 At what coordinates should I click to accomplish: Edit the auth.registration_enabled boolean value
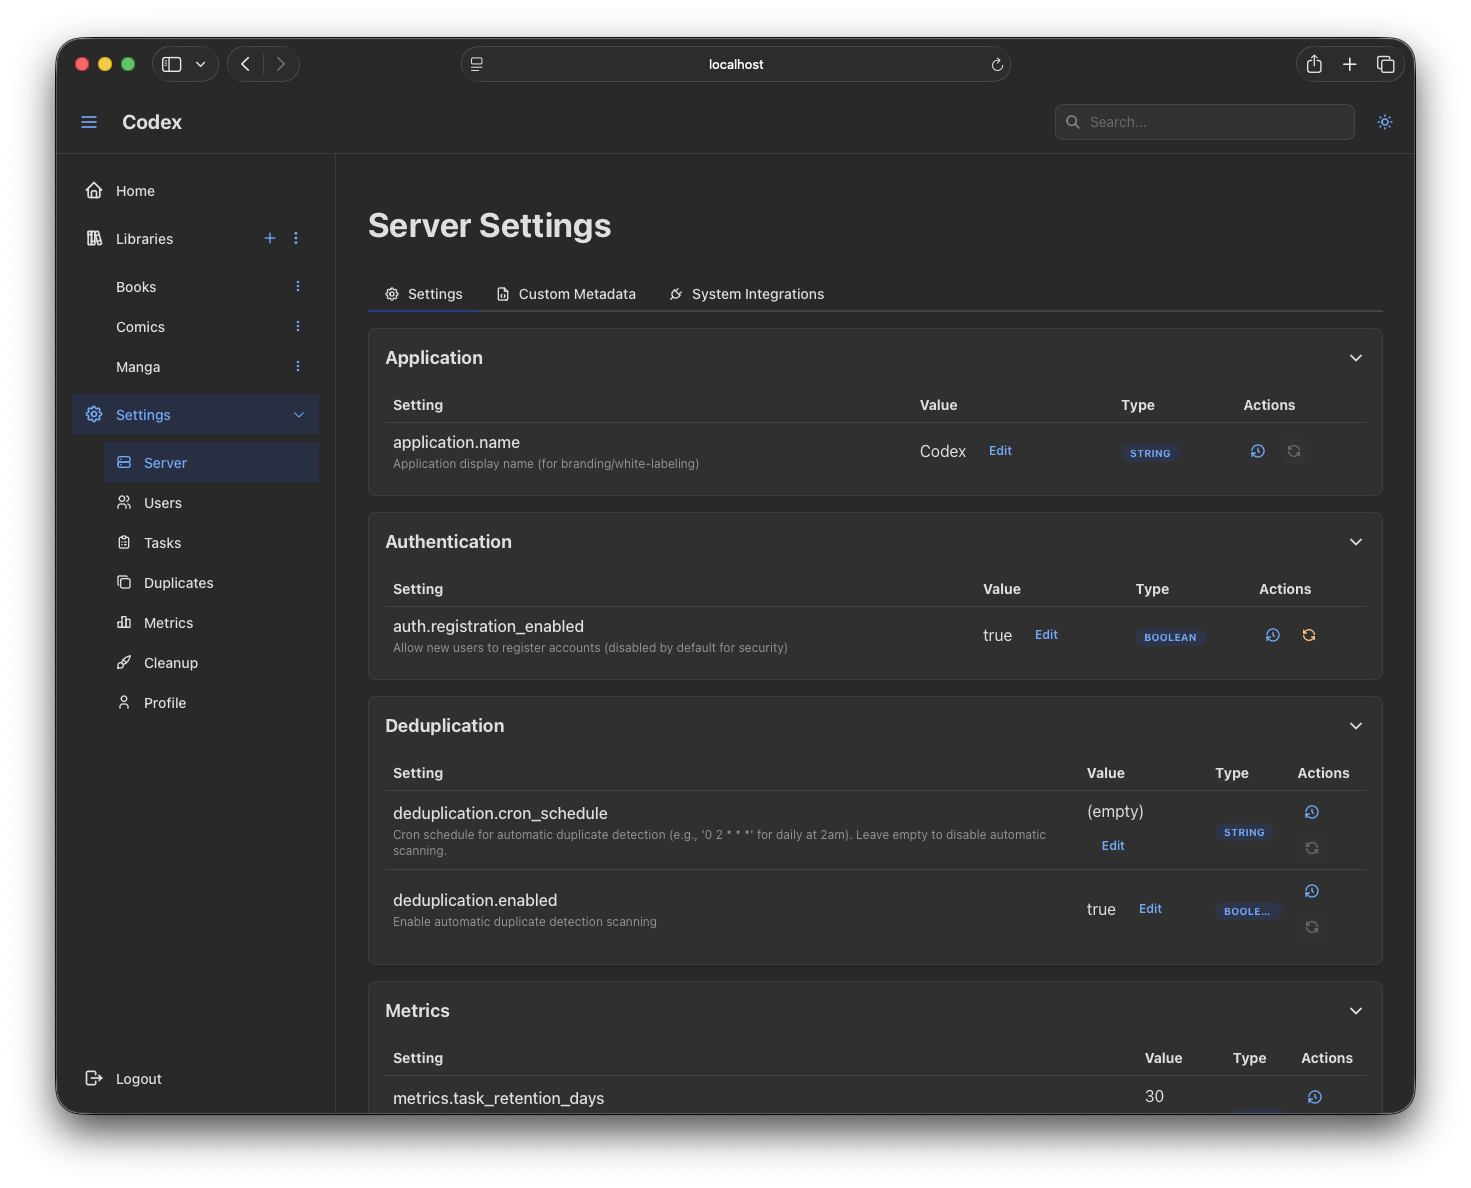1045,634
